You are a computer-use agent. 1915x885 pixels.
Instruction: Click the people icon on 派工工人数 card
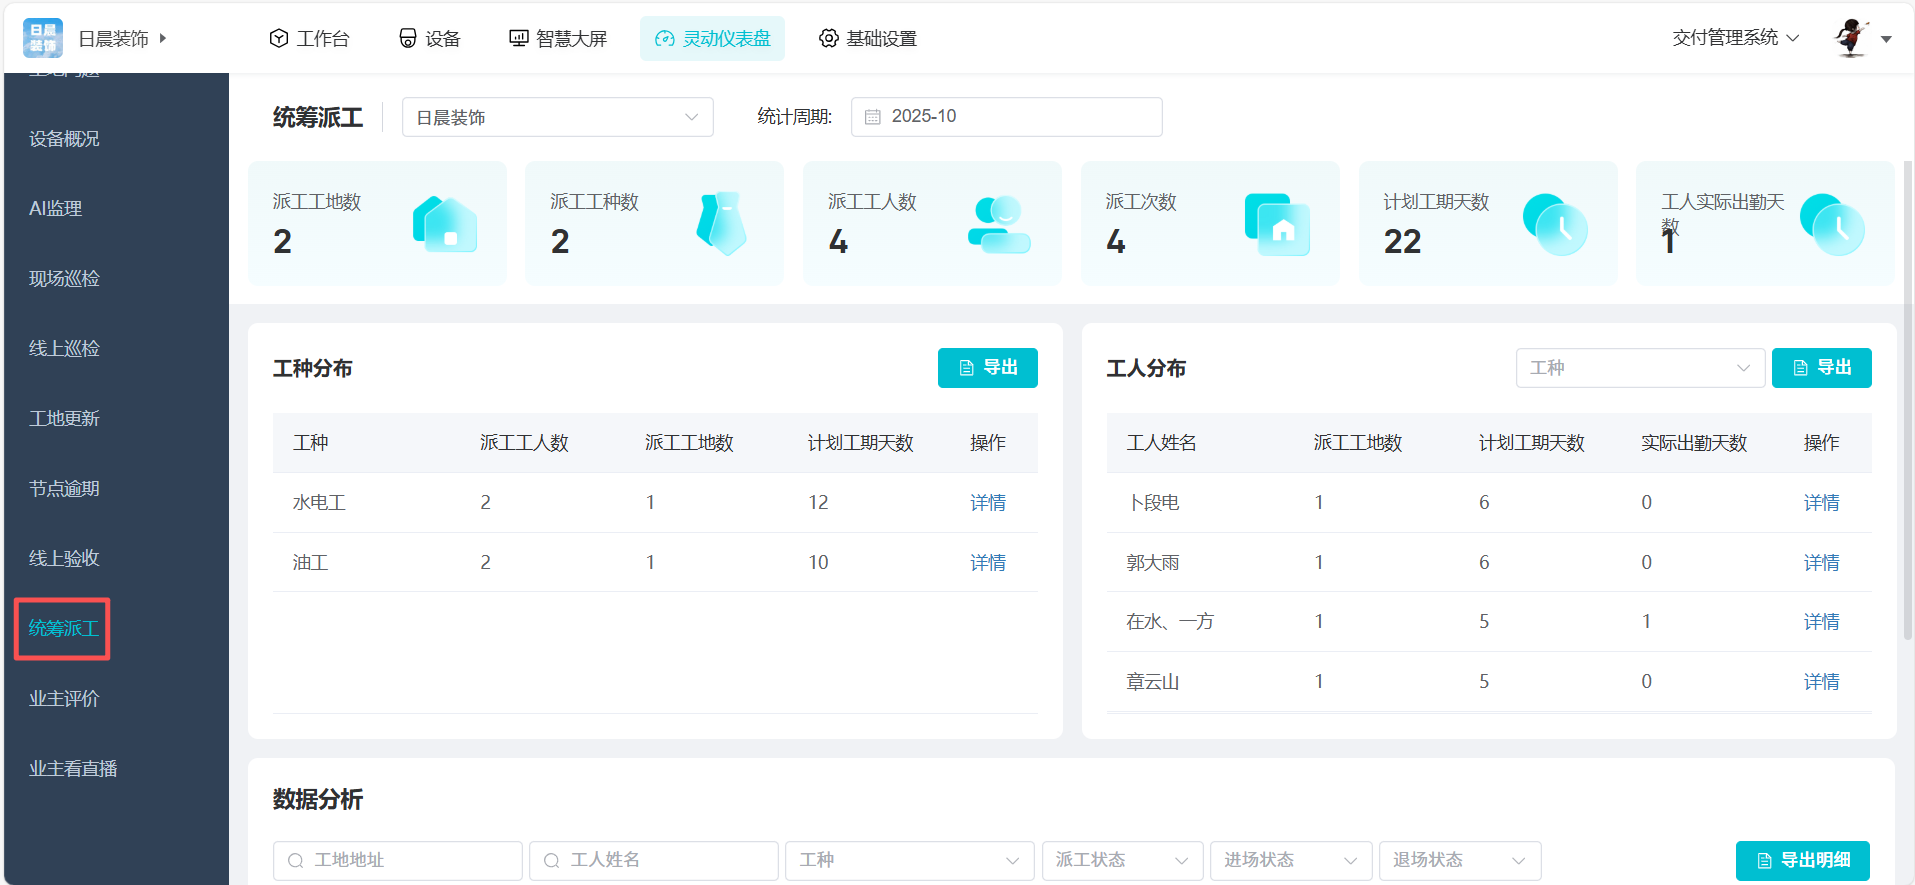click(998, 224)
